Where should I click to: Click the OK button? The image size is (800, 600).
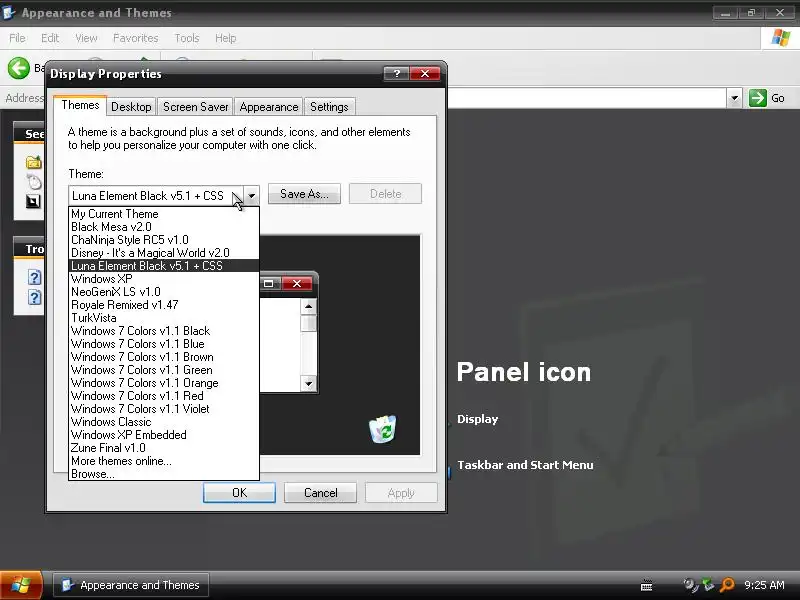[x=239, y=493]
